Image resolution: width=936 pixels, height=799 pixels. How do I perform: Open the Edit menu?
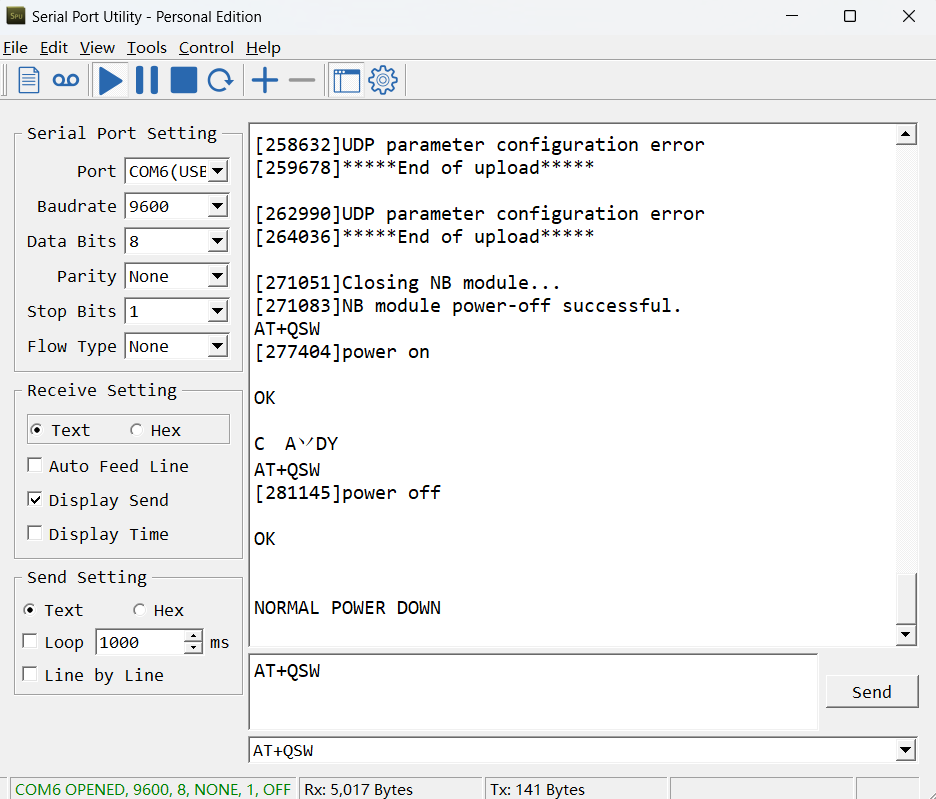pyautogui.click(x=54, y=48)
